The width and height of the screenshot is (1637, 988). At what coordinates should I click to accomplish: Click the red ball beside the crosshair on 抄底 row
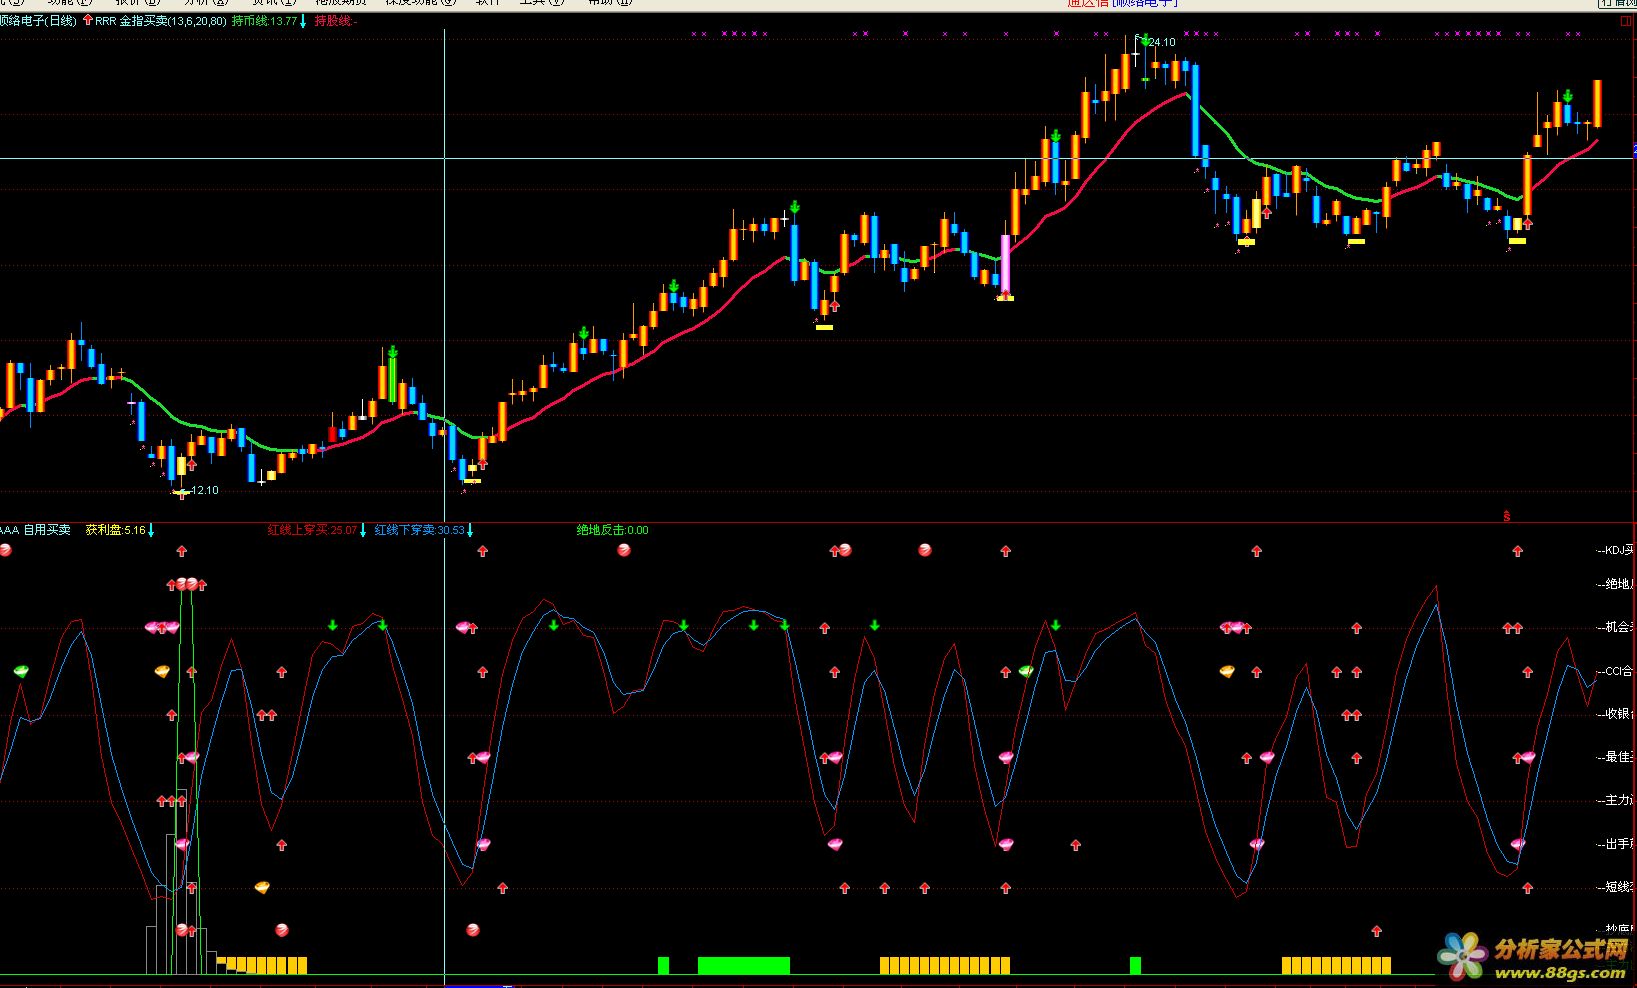pyautogui.click(x=473, y=930)
